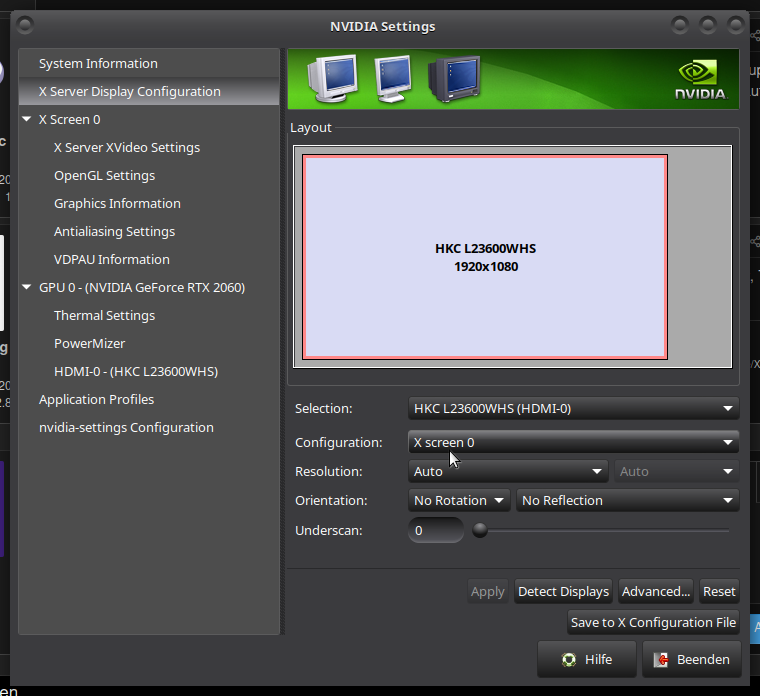This screenshot has width=760, height=696.
Task: Click the Underscan value field
Action: (x=436, y=530)
